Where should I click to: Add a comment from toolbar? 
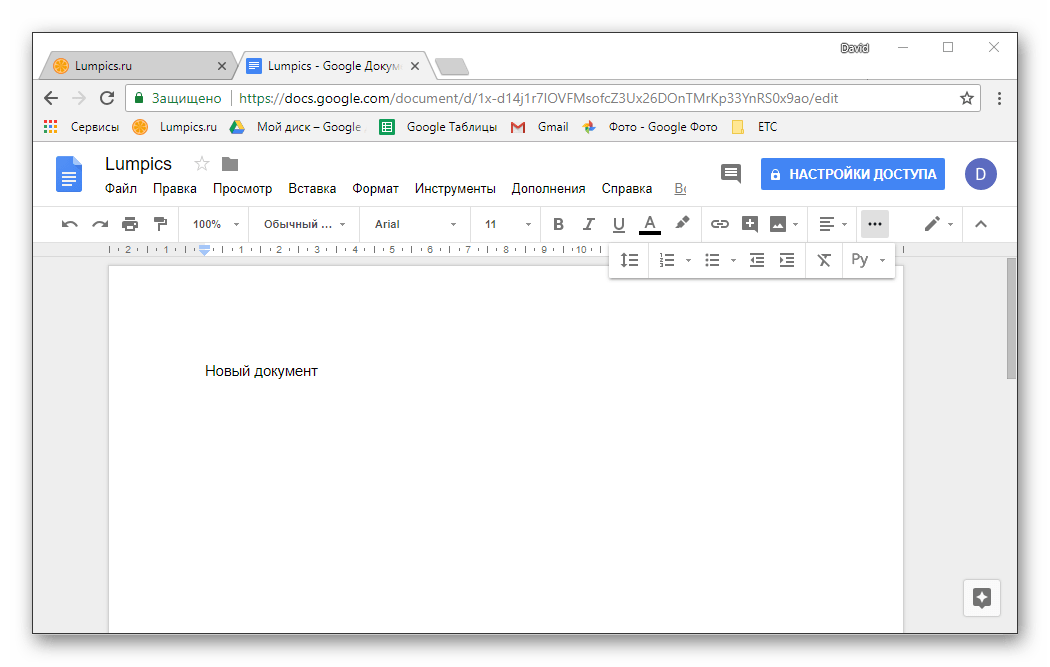[750, 224]
